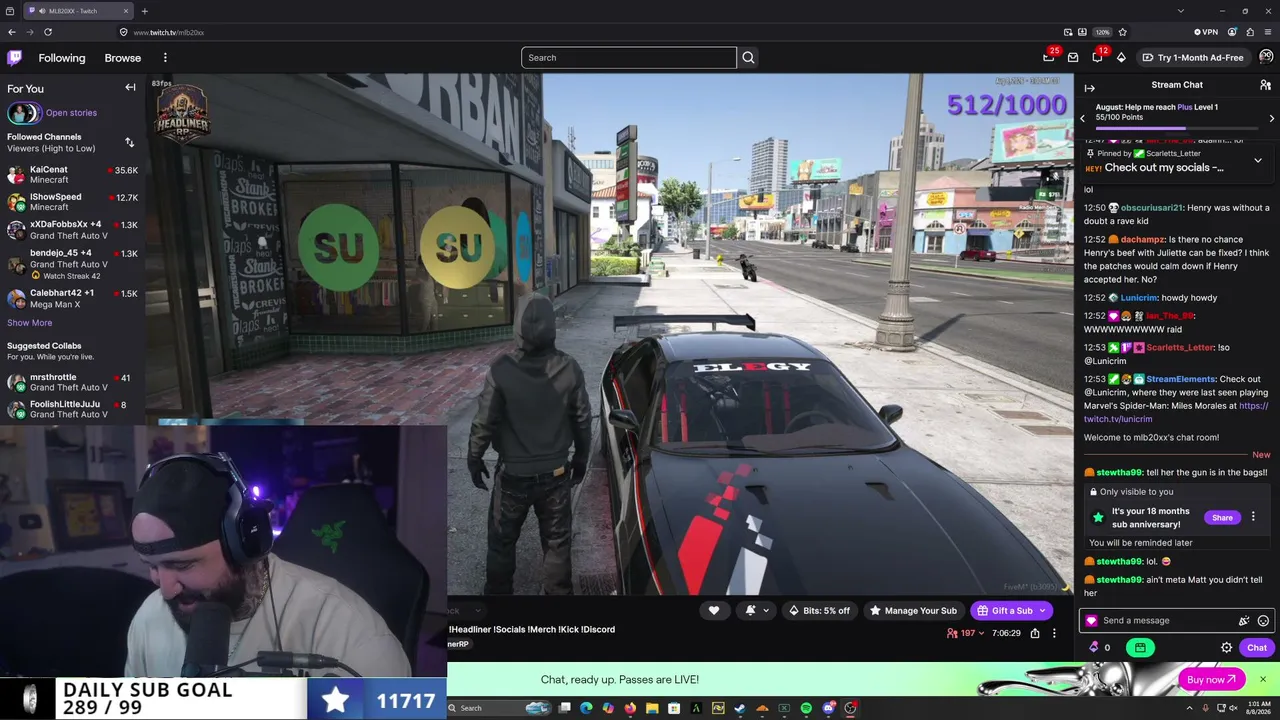Share the stream via share icon

click(1035, 633)
